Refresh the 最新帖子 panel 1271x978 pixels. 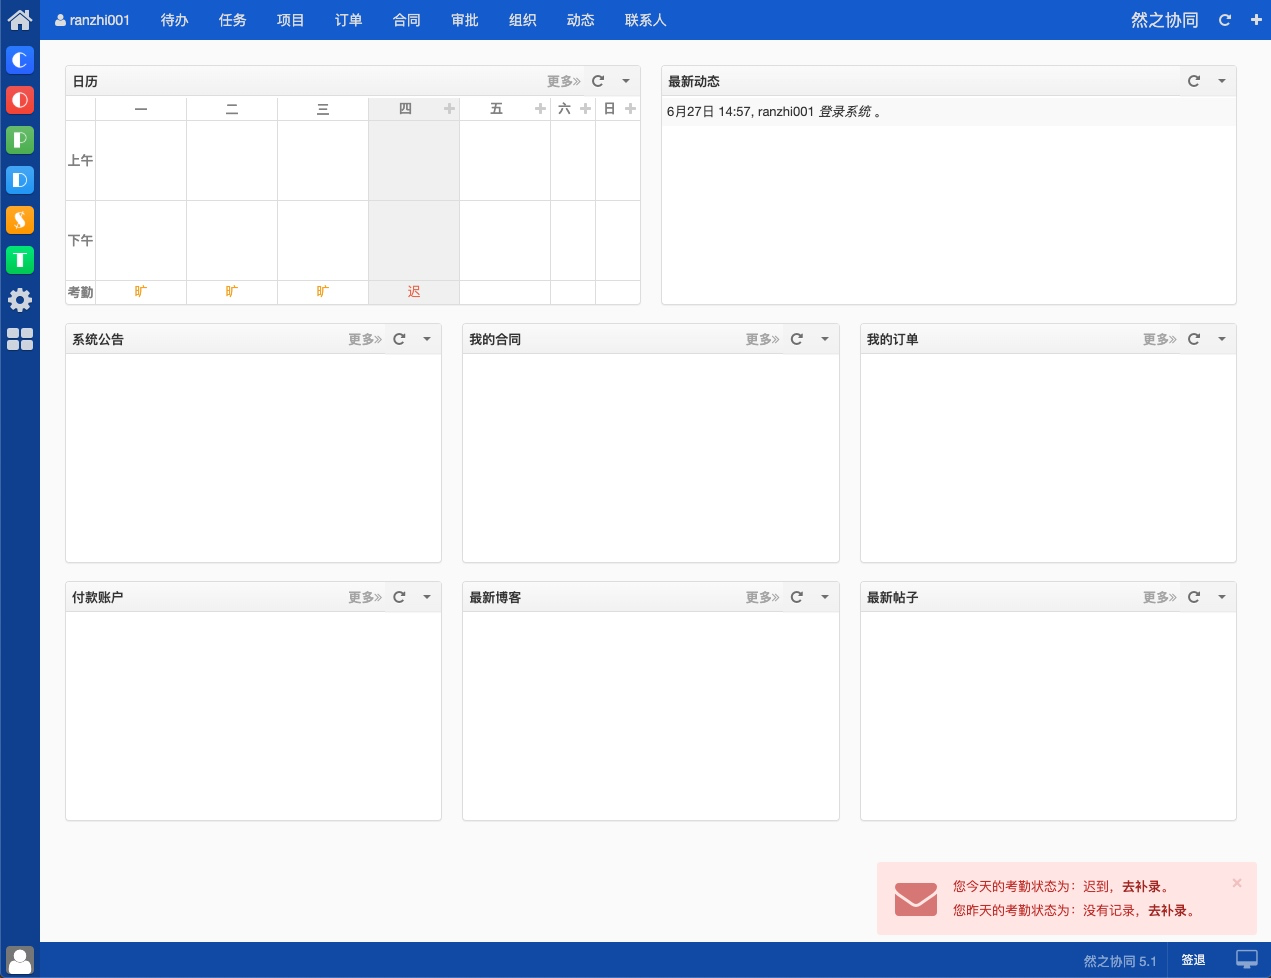point(1194,597)
